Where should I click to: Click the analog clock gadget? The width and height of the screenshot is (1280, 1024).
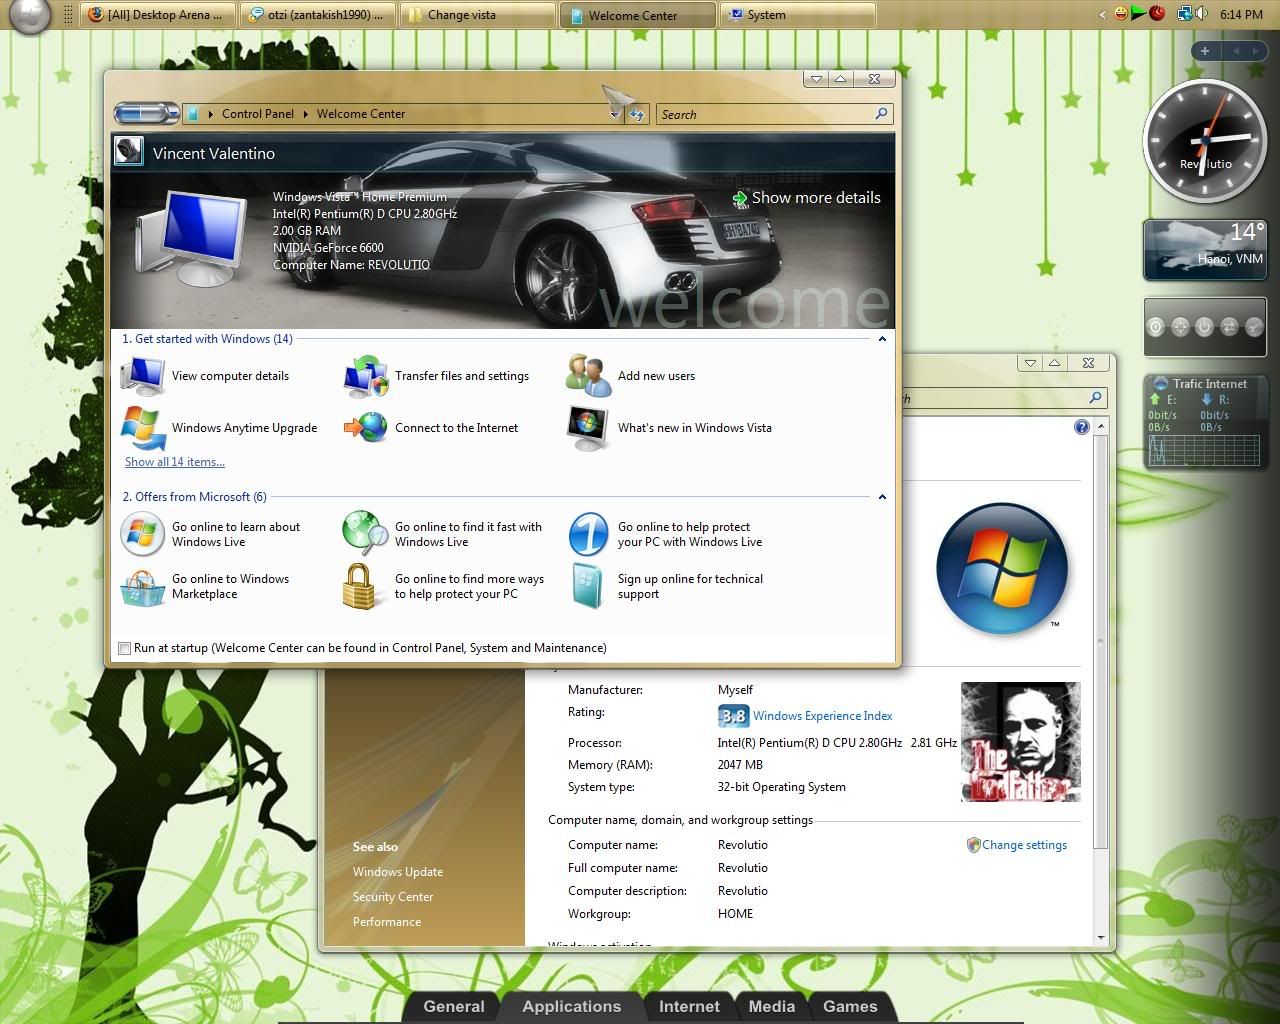1204,141
